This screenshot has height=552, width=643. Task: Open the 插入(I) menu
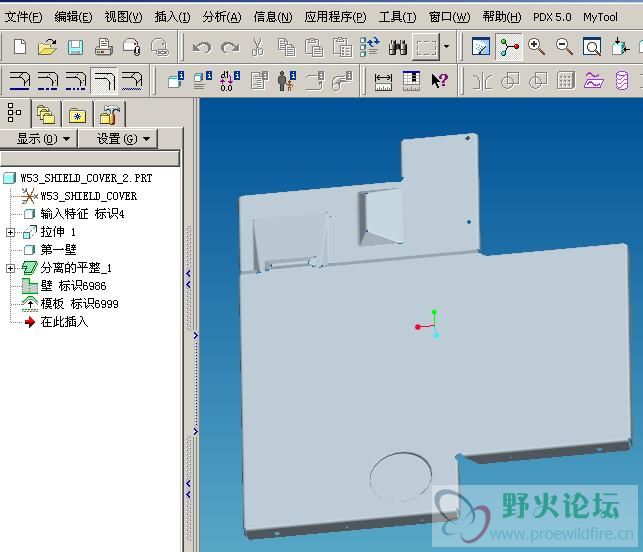(172, 17)
